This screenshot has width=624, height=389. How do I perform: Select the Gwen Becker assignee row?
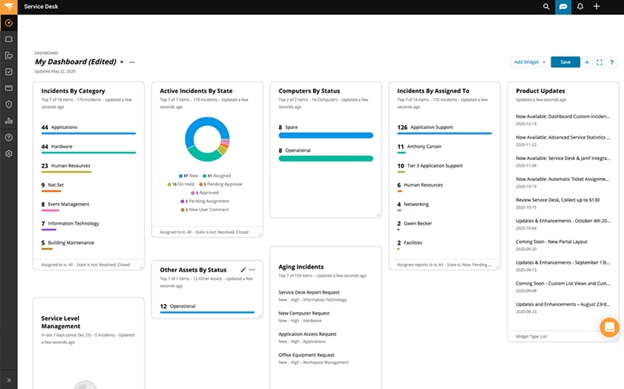[x=444, y=225]
